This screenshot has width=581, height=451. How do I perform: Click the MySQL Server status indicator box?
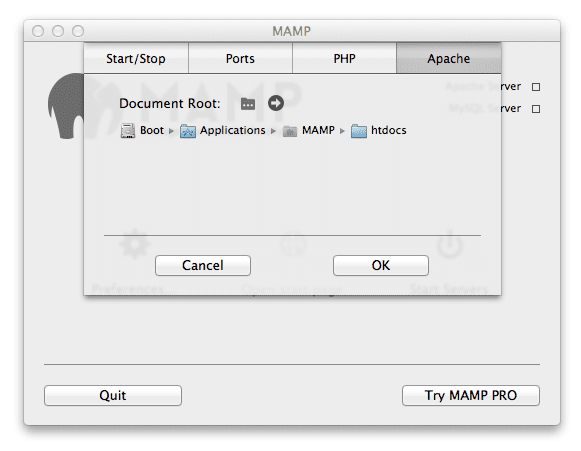[x=536, y=109]
